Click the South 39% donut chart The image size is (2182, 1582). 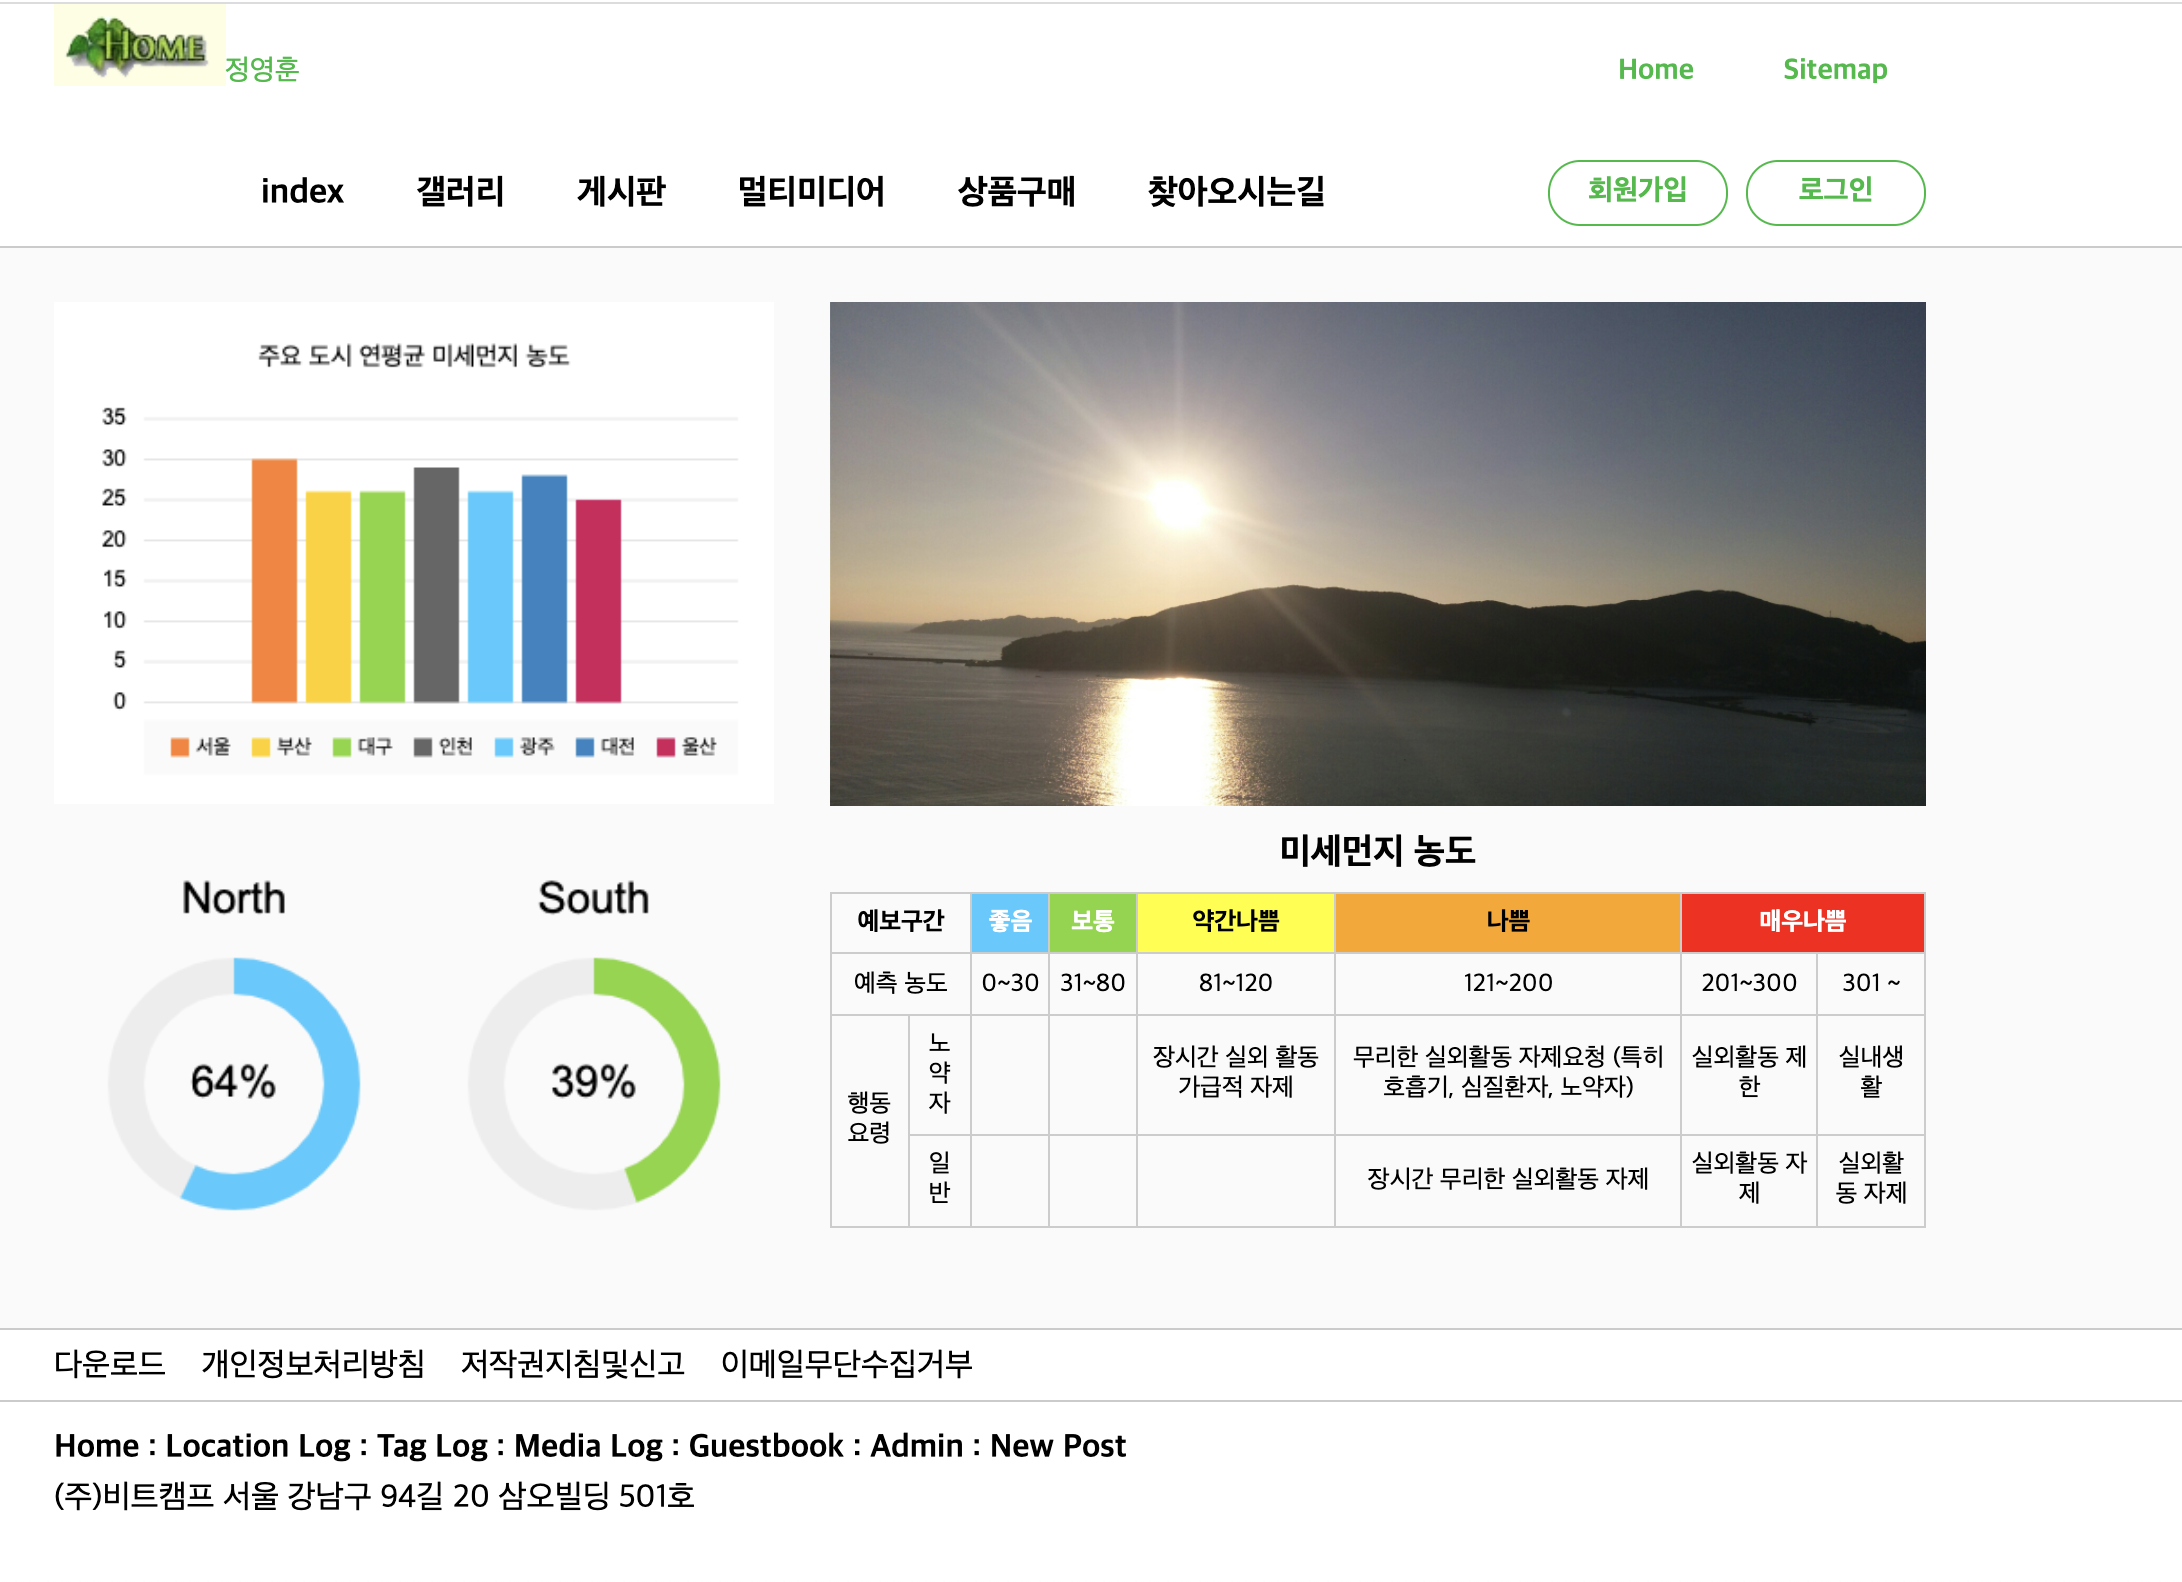(593, 1083)
